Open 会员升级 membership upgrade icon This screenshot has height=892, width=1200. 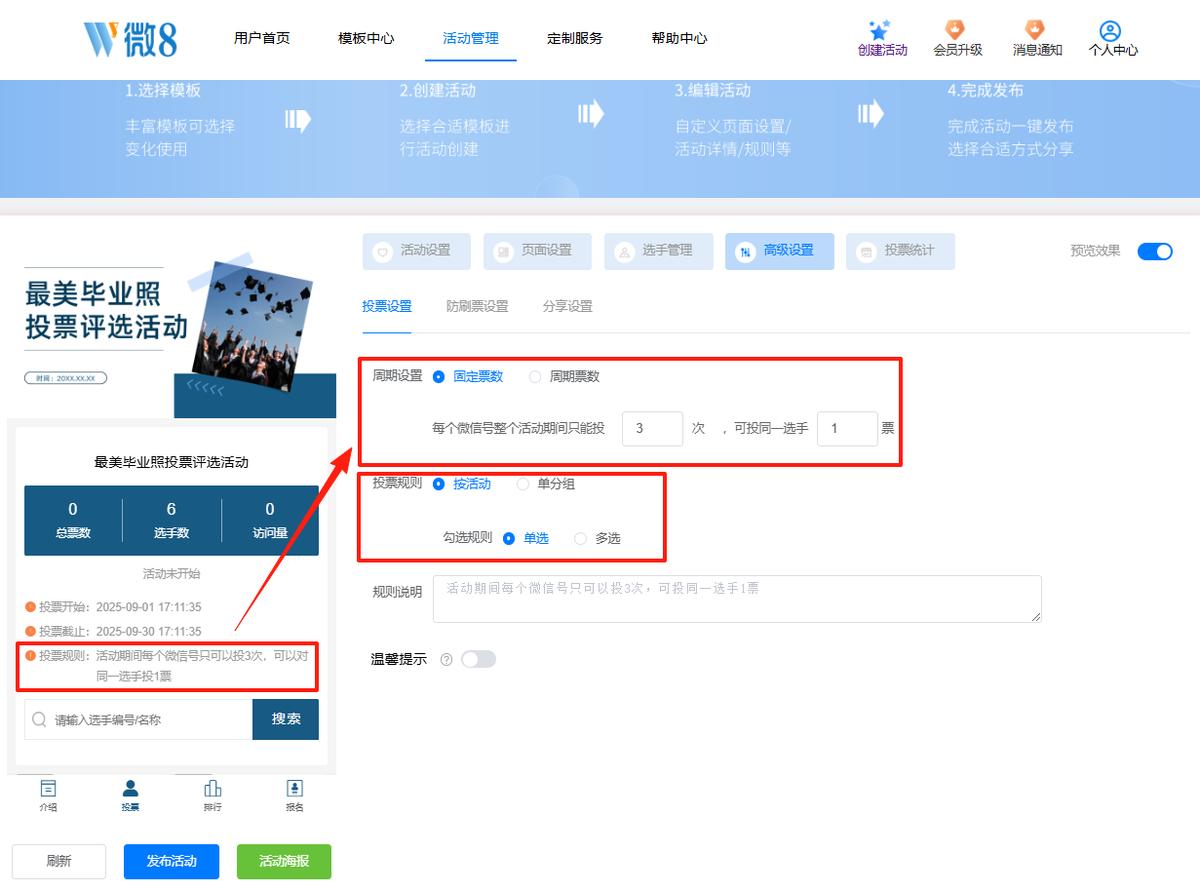tap(956, 29)
